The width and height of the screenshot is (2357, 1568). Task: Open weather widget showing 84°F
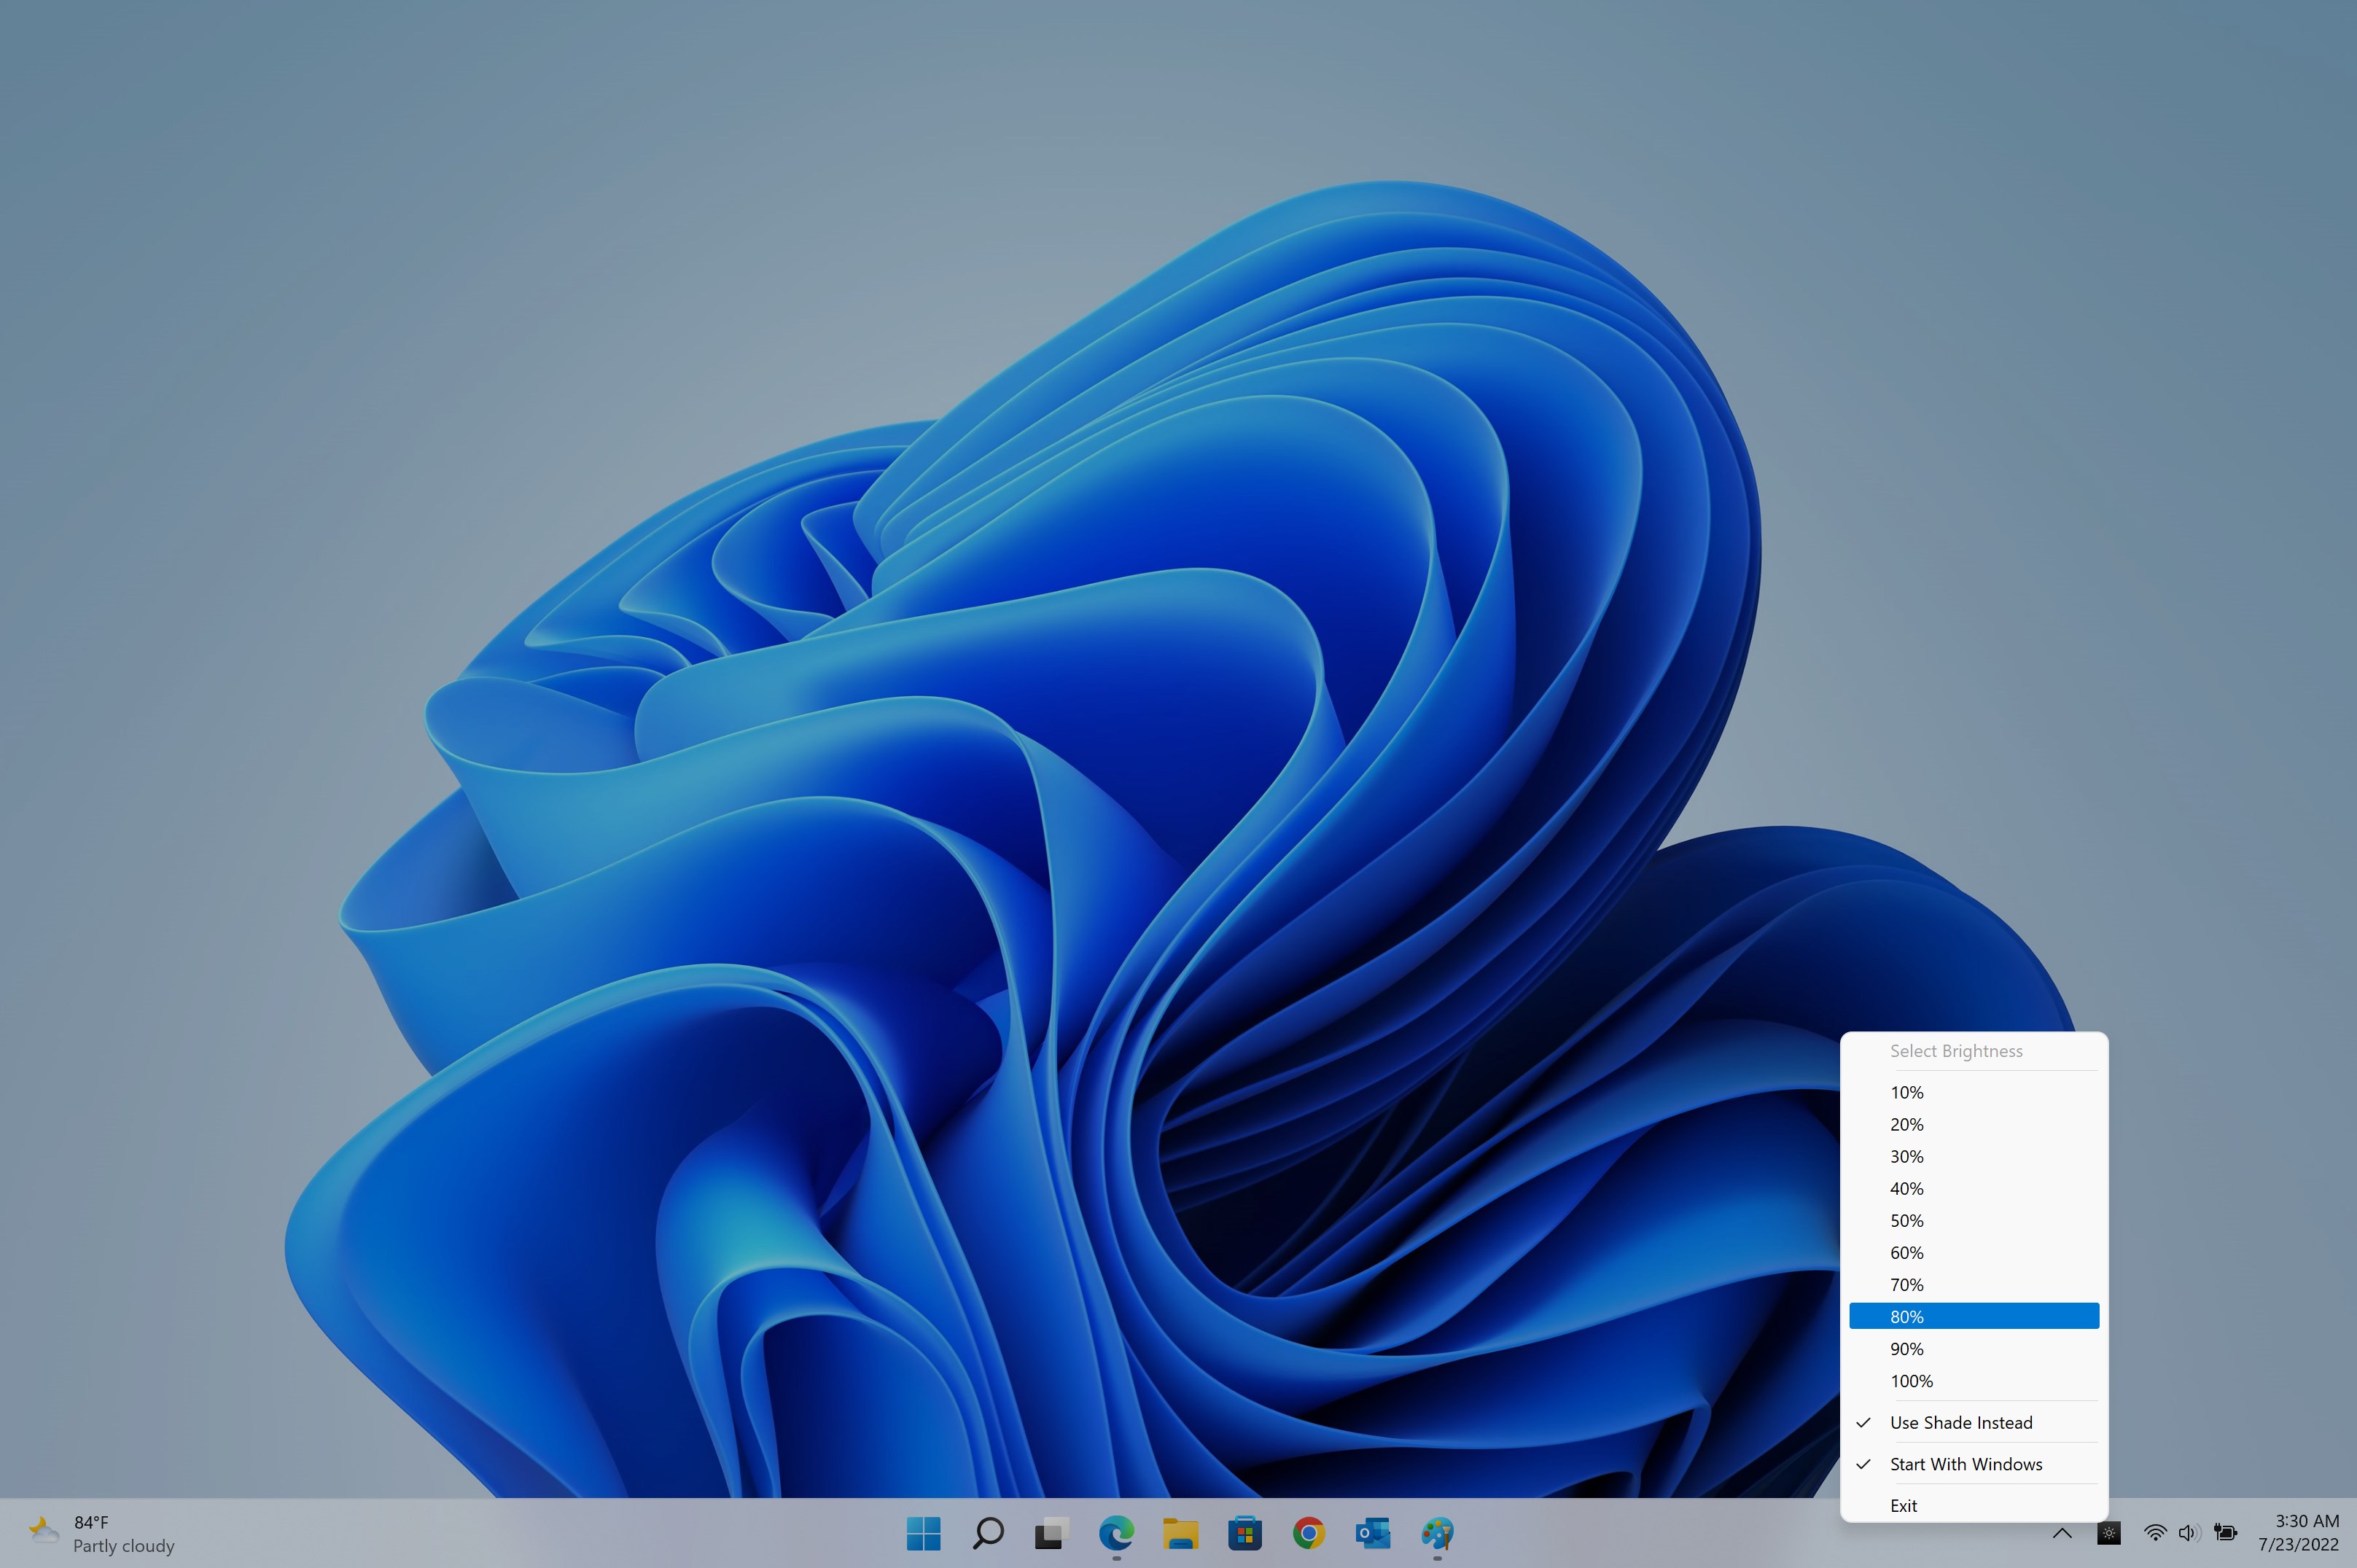(x=100, y=1533)
